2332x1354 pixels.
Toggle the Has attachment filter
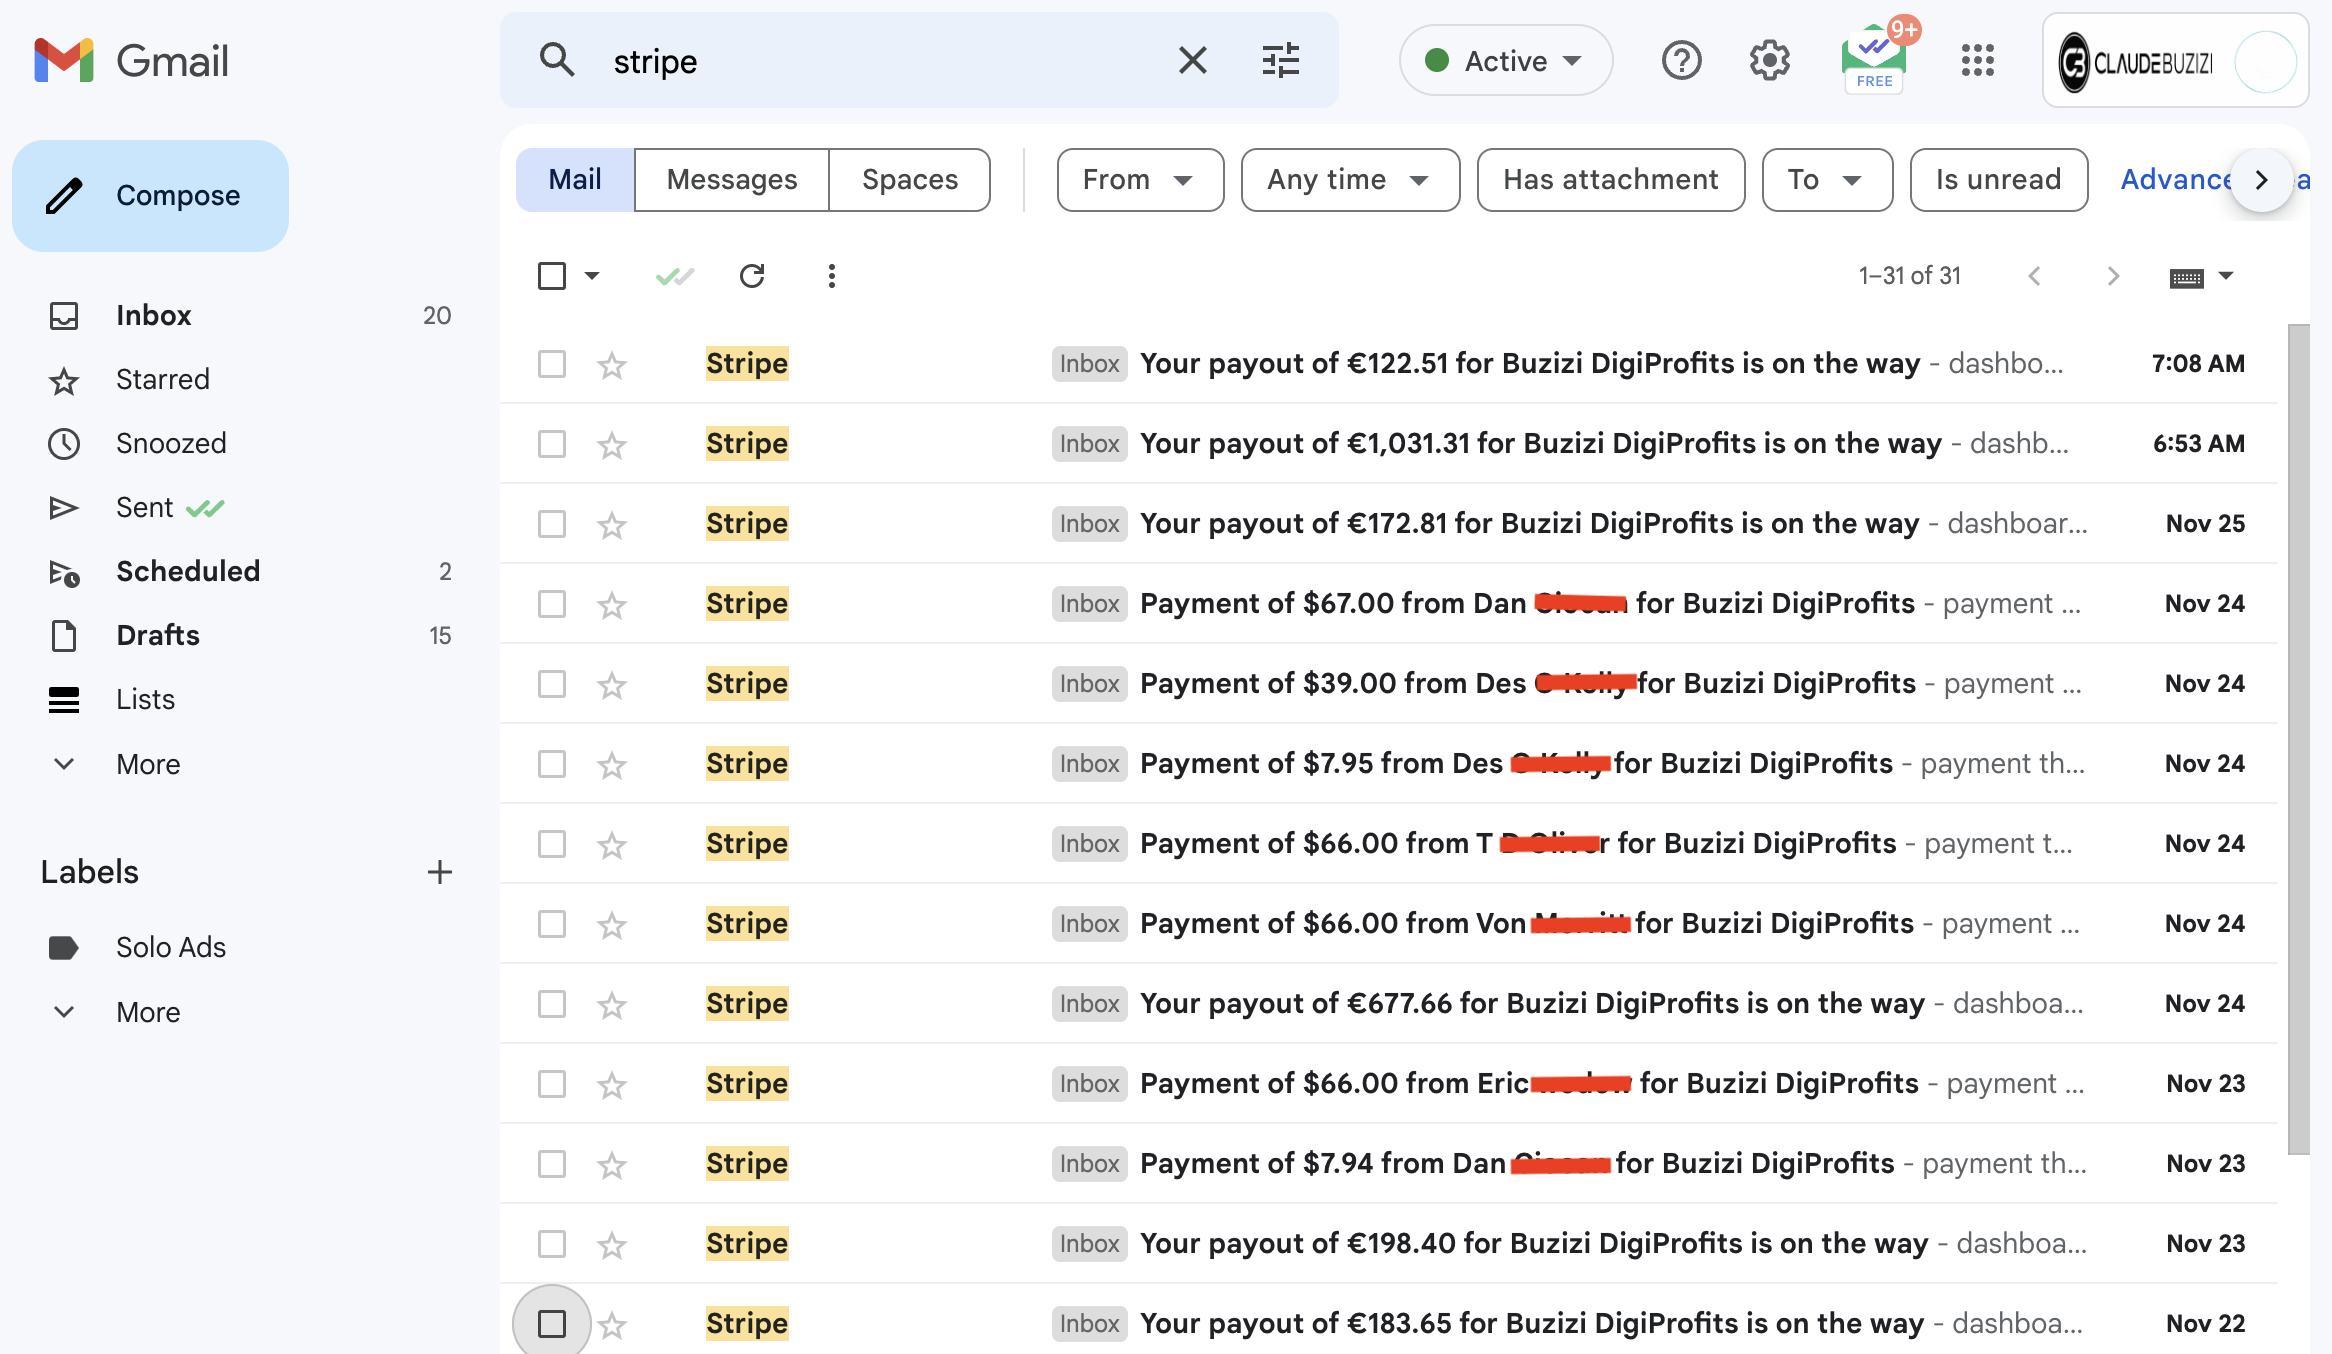point(1611,179)
